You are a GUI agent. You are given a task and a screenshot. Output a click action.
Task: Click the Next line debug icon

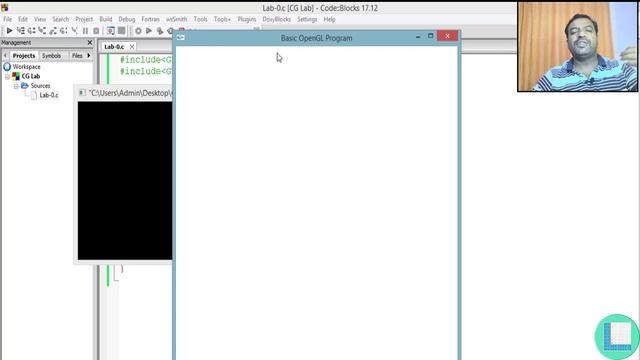coord(31,31)
